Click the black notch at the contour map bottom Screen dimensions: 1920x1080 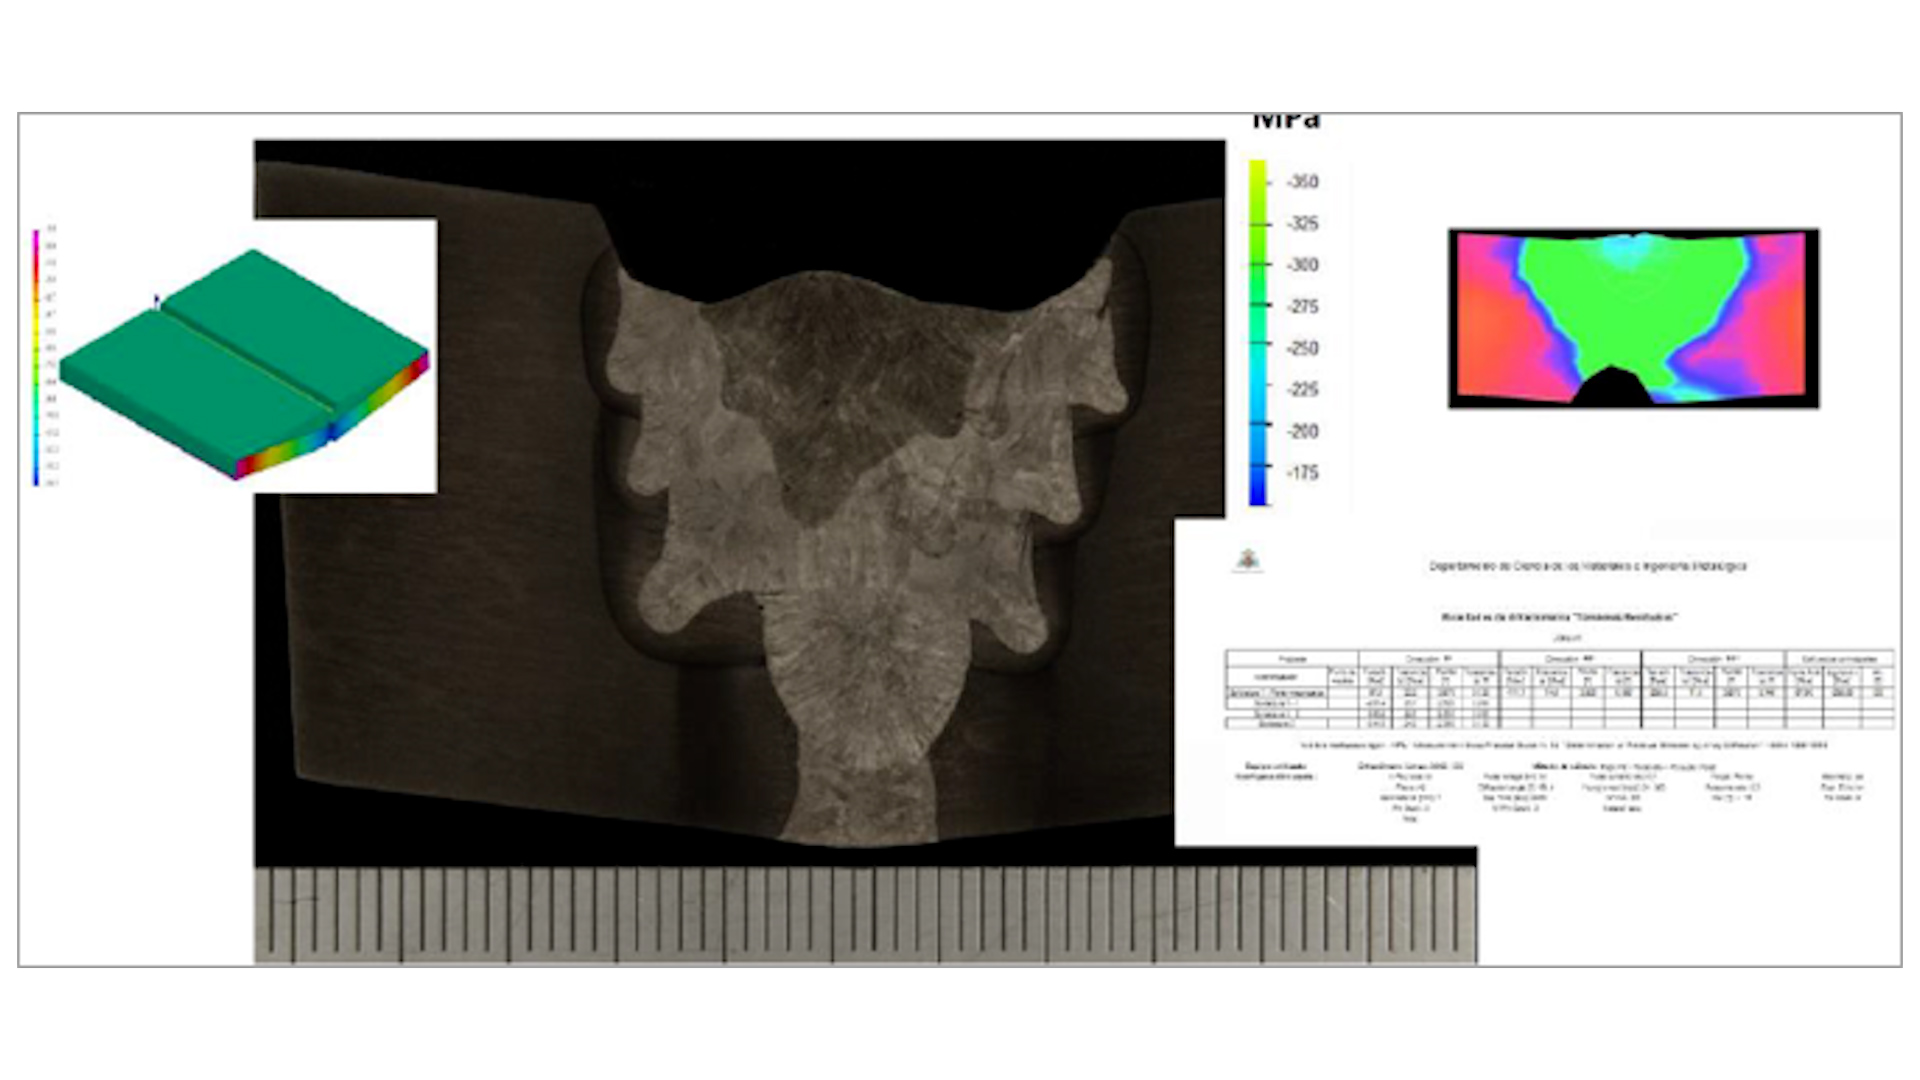click(1611, 387)
